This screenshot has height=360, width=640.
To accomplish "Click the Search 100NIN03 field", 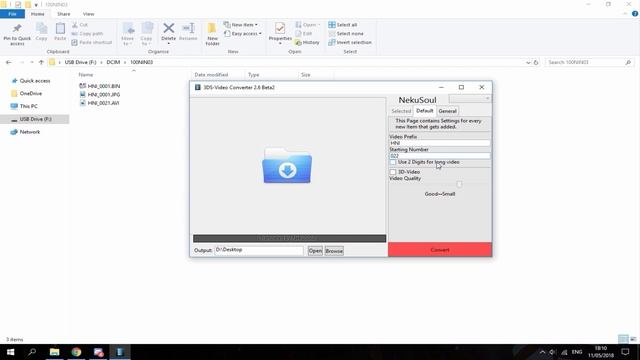I will coord(590,62).
